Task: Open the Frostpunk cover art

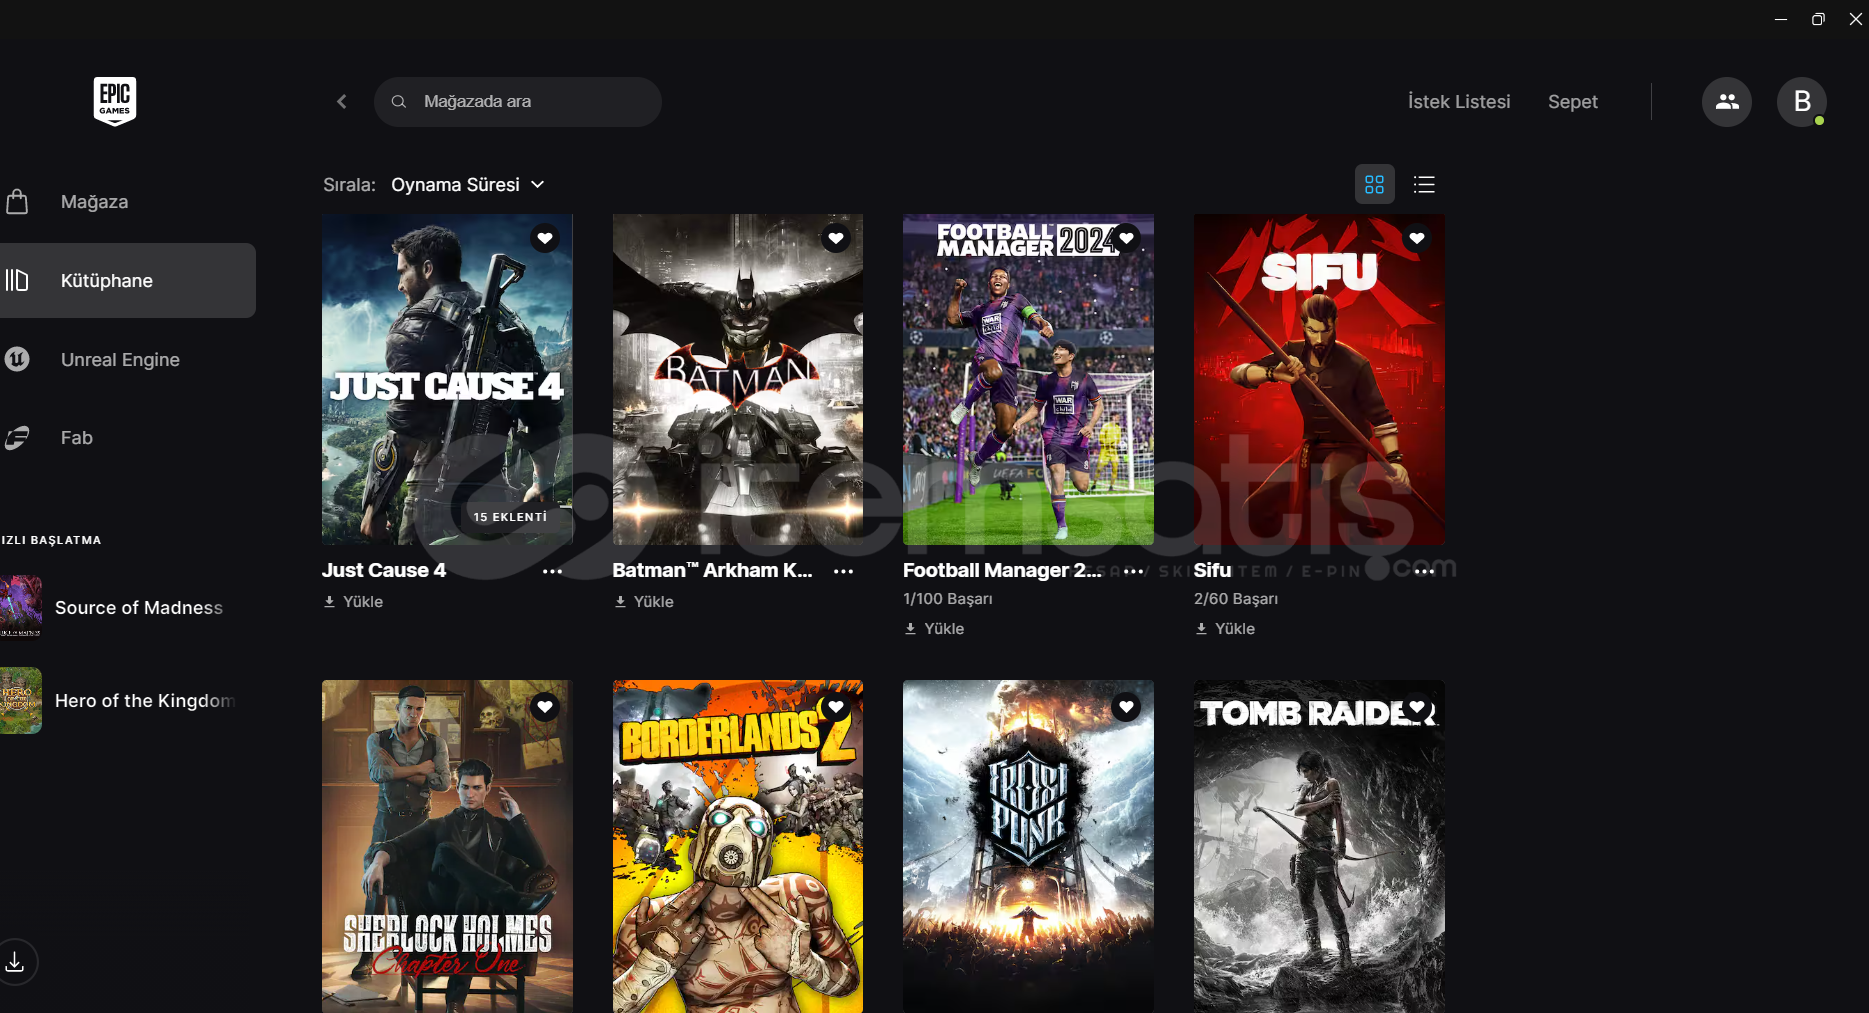Action: click(1028, 846)
